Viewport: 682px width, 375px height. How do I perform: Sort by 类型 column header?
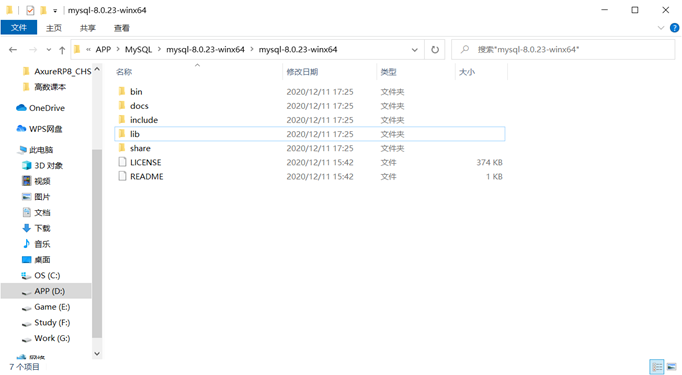388,72
